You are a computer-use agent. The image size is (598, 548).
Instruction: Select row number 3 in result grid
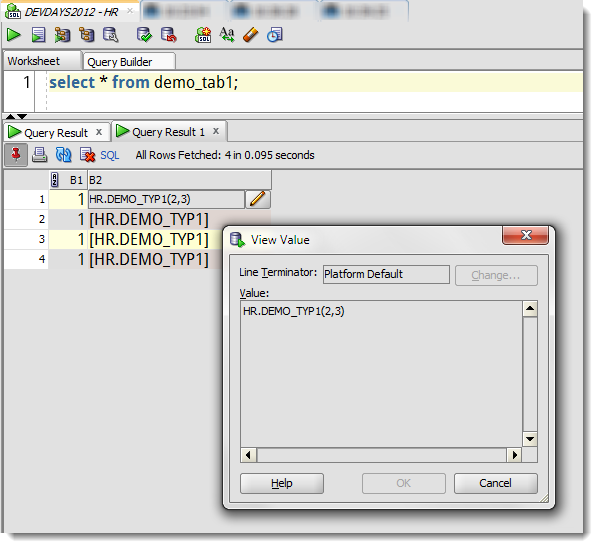click(26, 239)
